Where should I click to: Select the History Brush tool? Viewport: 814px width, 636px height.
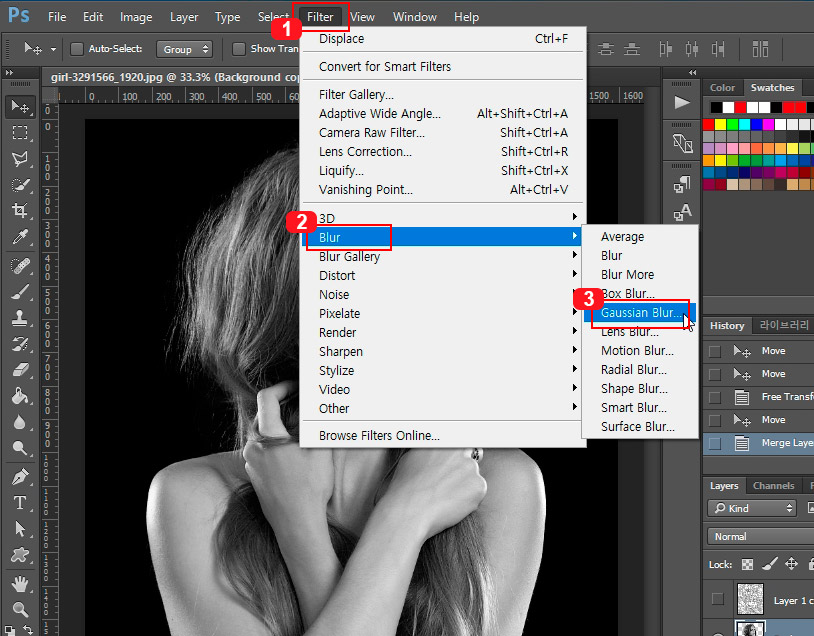pyautogui.click(x=20, y=344)
